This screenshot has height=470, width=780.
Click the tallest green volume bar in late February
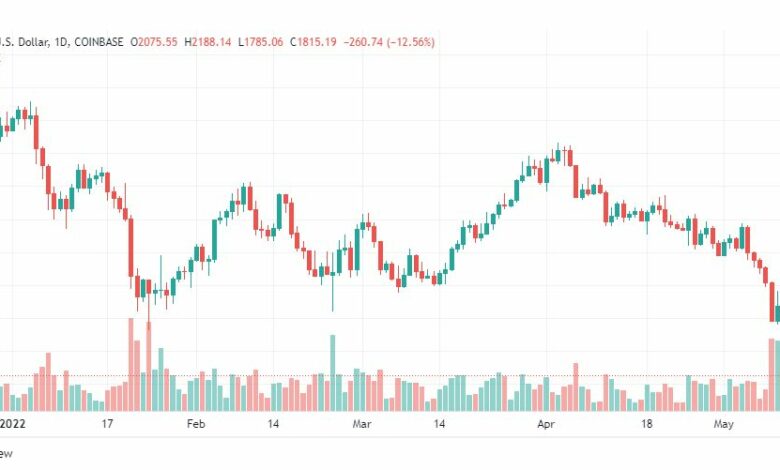tap(333, 373)
